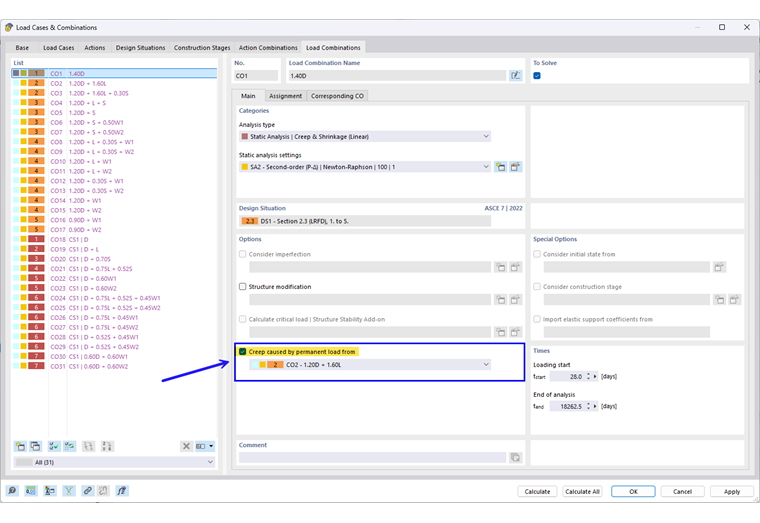
Task: Click new icon beside Calculate critical load field
Action: pos(501,332)
